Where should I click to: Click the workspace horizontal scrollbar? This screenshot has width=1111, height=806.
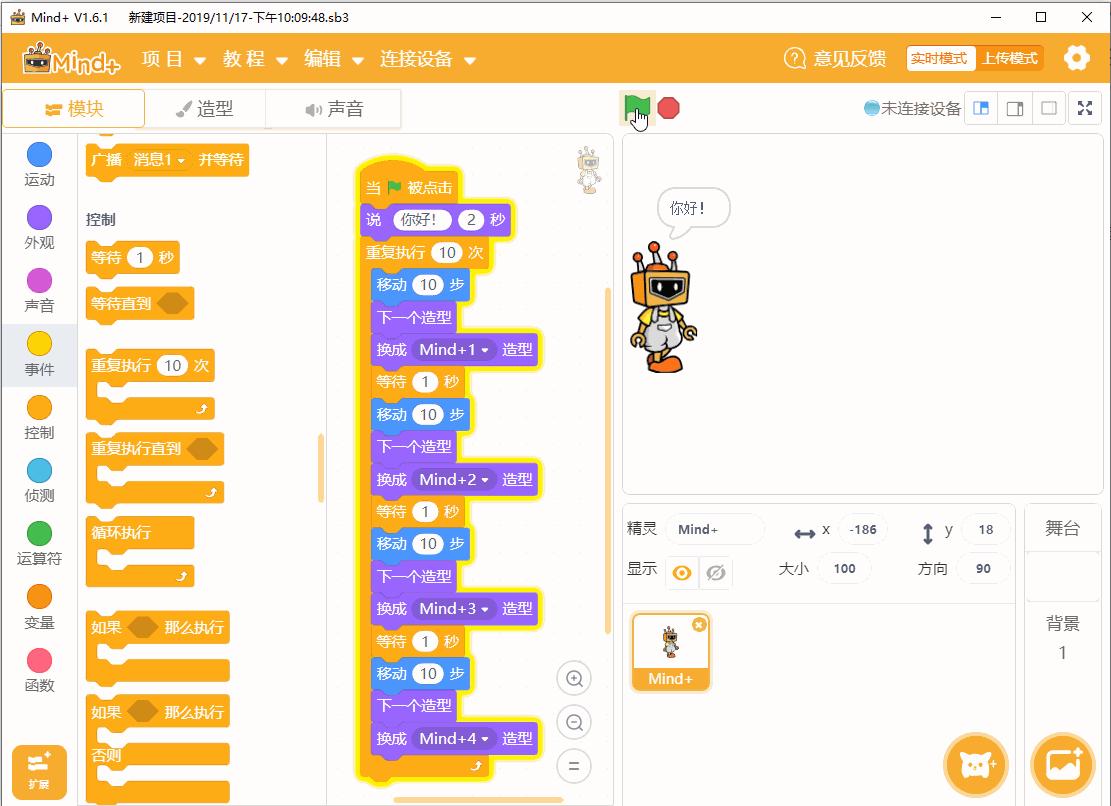point(478,800)
